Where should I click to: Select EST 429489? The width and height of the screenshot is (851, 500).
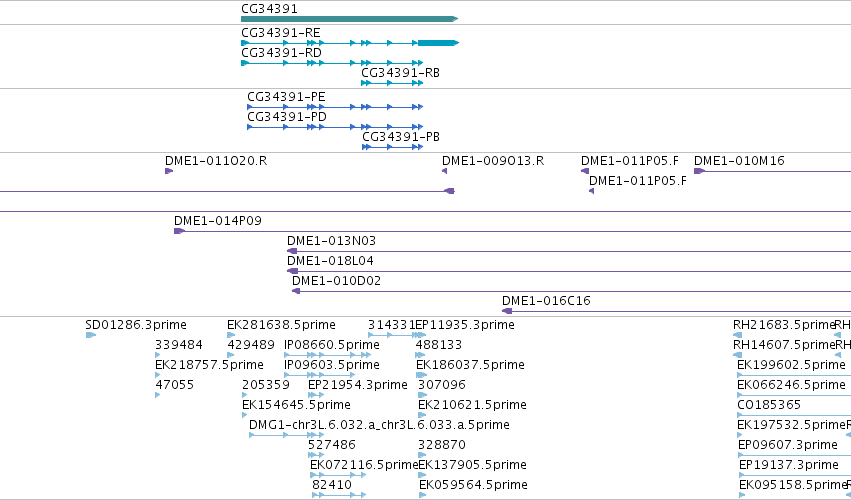click(x=231, y=355)
